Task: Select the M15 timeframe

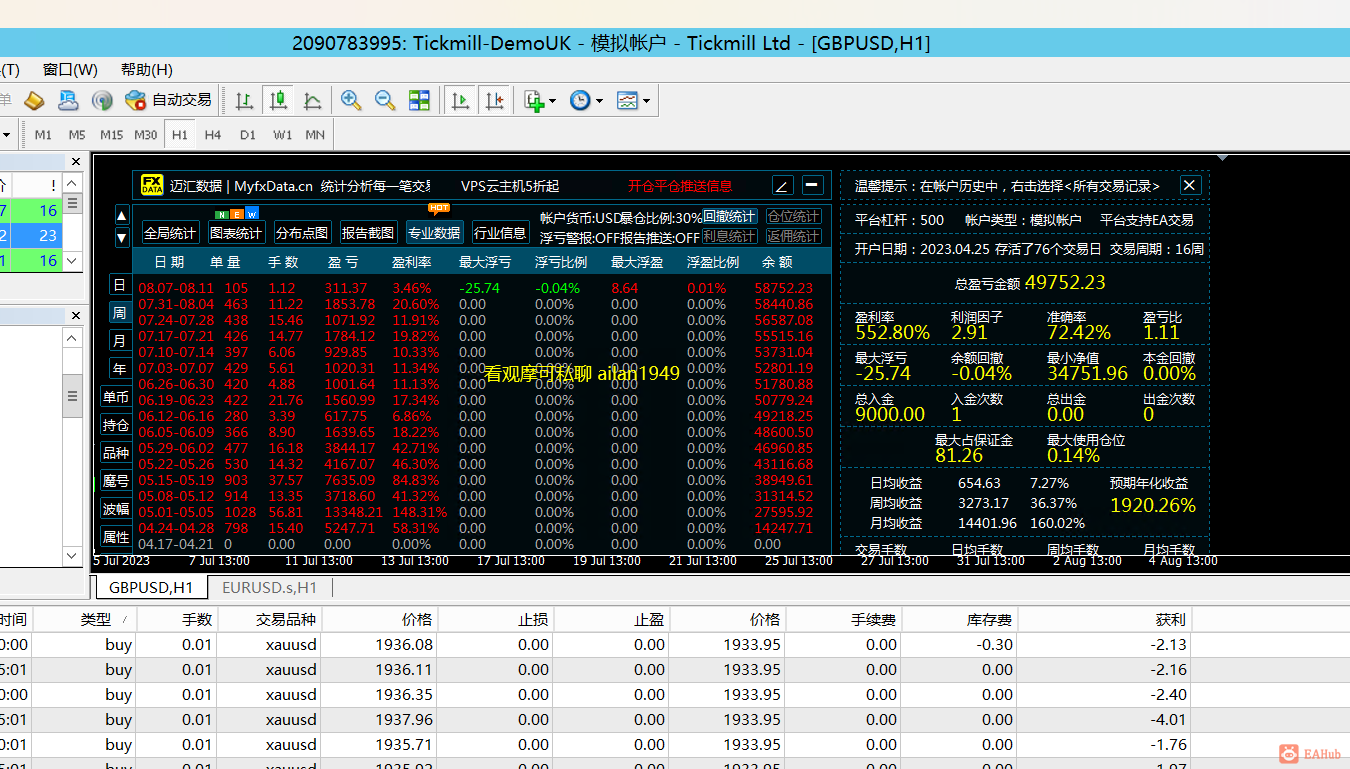Action: tap(111, 135)
